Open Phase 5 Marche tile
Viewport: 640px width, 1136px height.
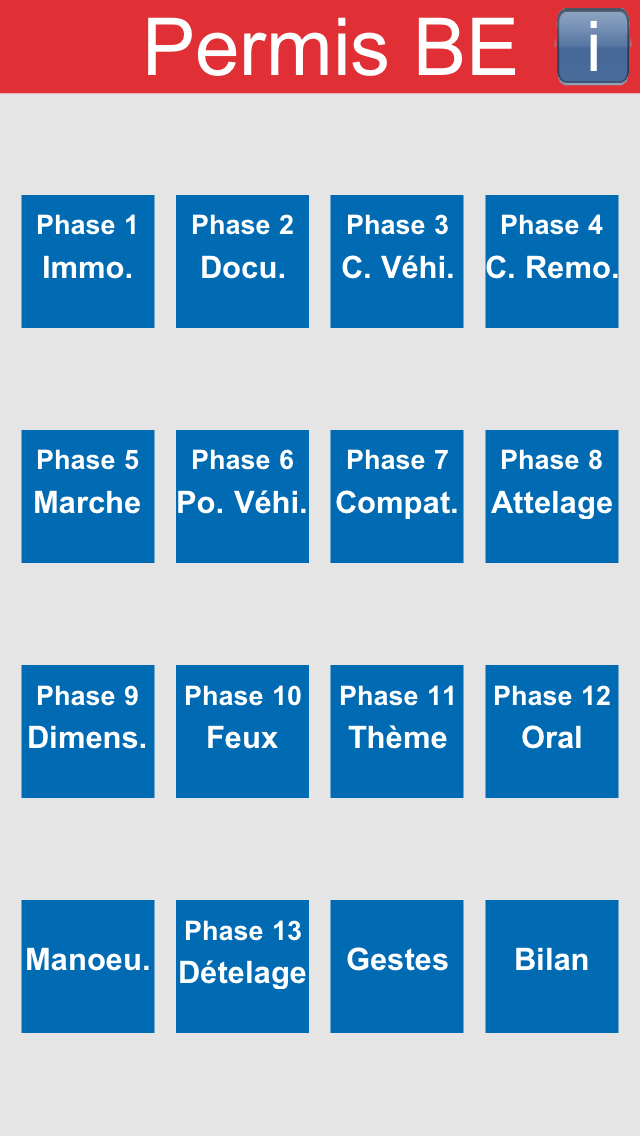[x=88, y=496]
